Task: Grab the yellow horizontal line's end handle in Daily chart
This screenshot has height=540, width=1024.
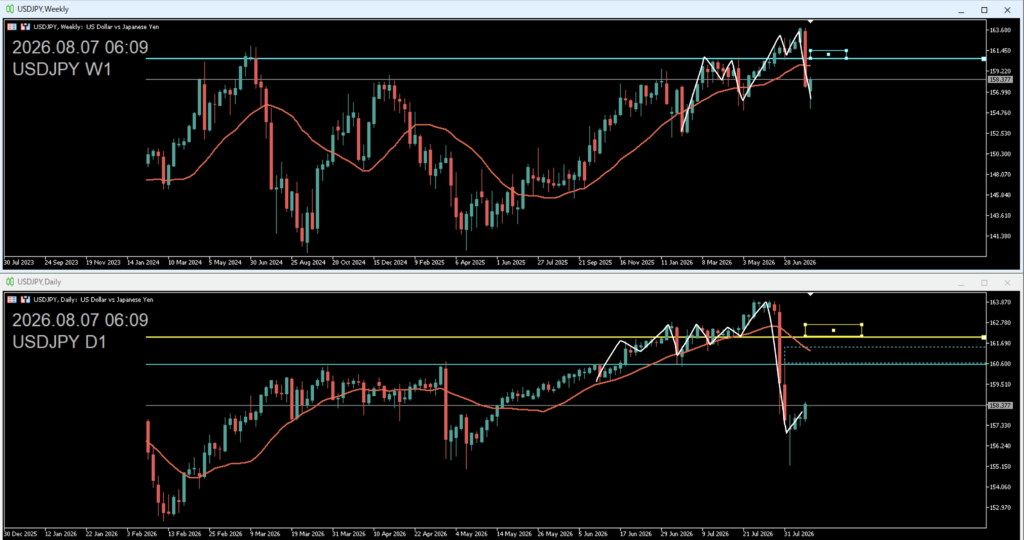Action: 984,337
